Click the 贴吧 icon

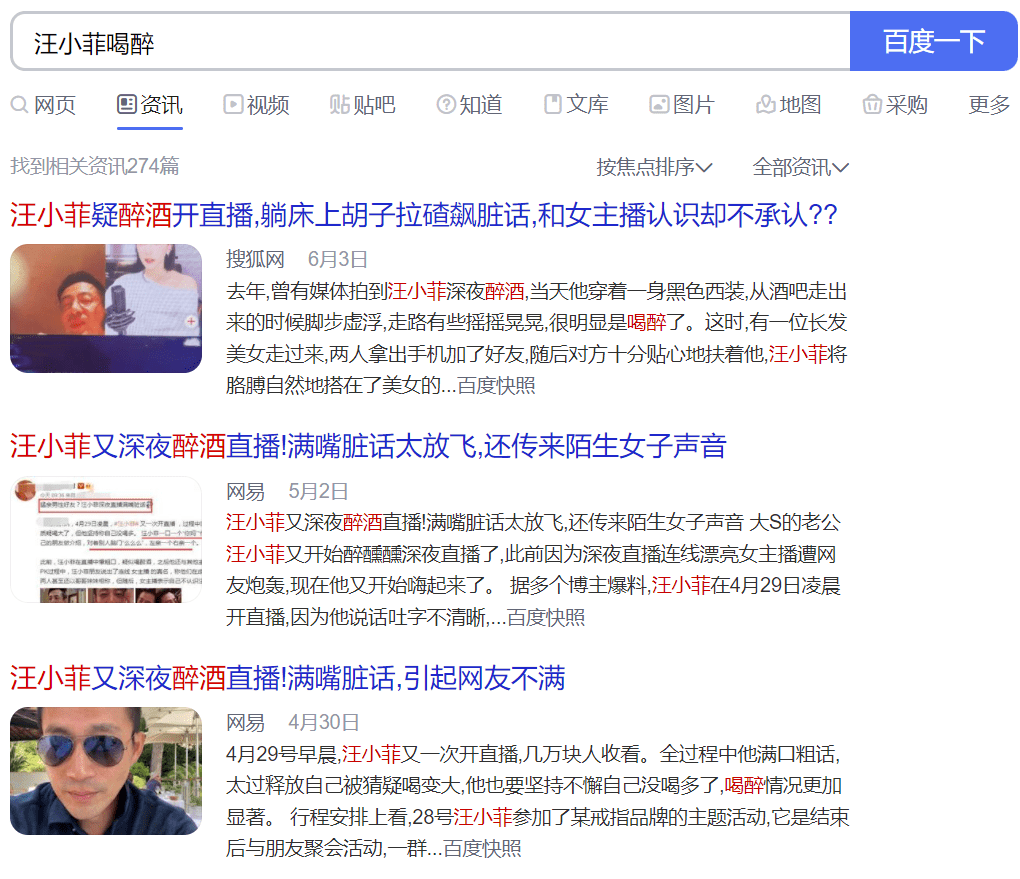pos(339,104)
